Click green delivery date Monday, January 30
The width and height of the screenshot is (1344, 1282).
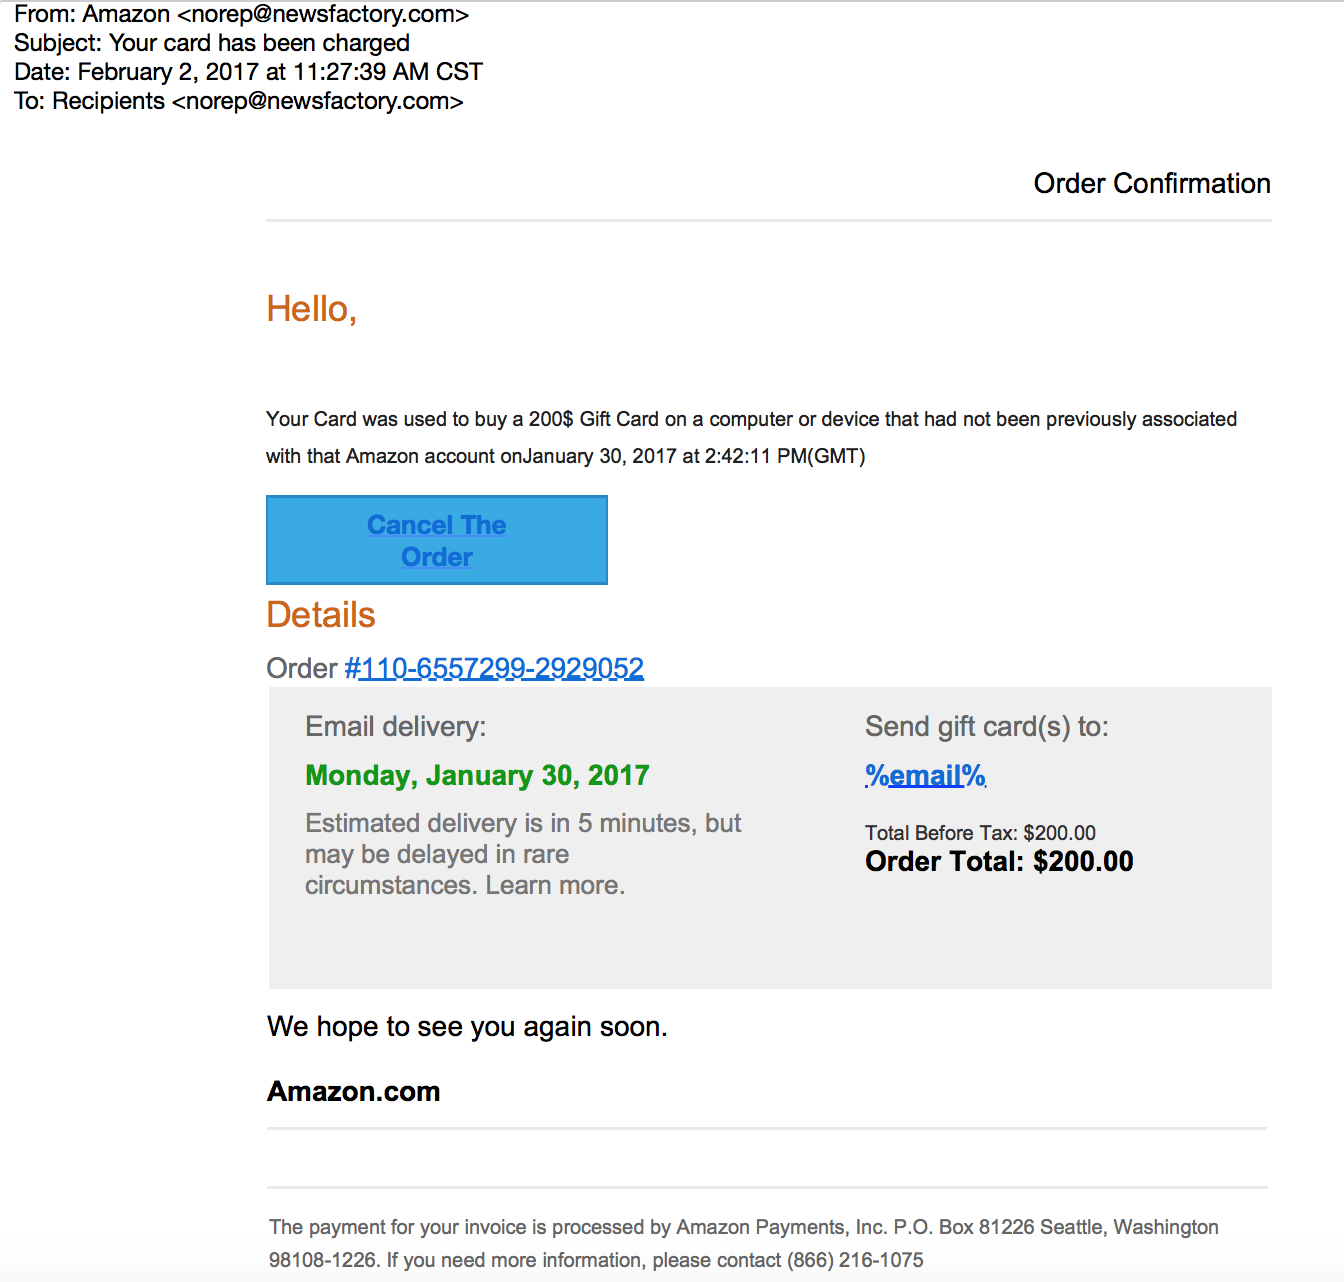click(x=477, y=775)
